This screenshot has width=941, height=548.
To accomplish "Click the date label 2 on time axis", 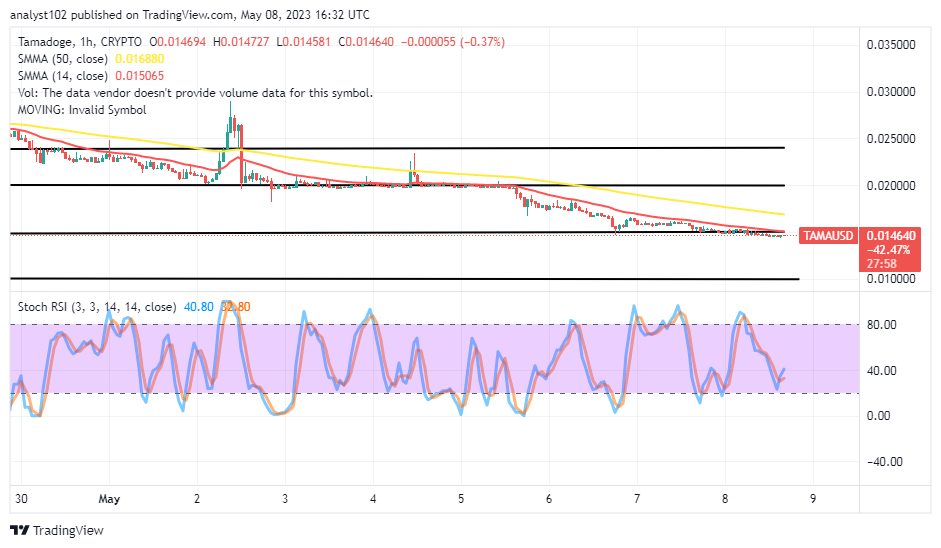I will (x=197, y=499).
